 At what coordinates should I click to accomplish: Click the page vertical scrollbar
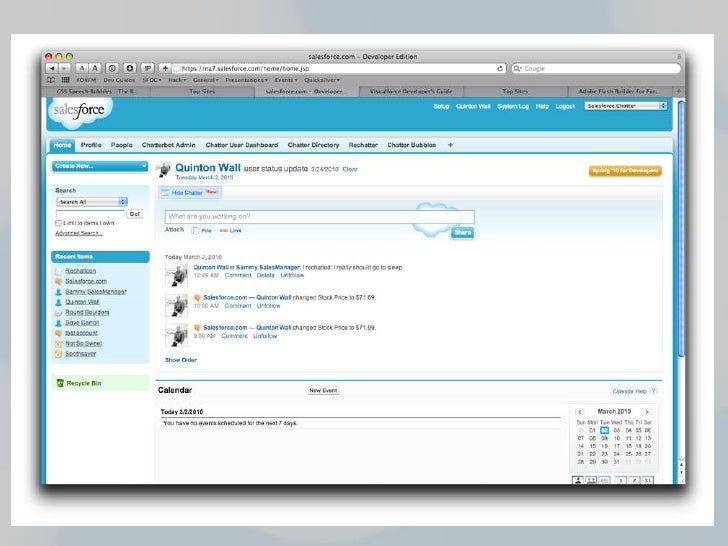681,228
